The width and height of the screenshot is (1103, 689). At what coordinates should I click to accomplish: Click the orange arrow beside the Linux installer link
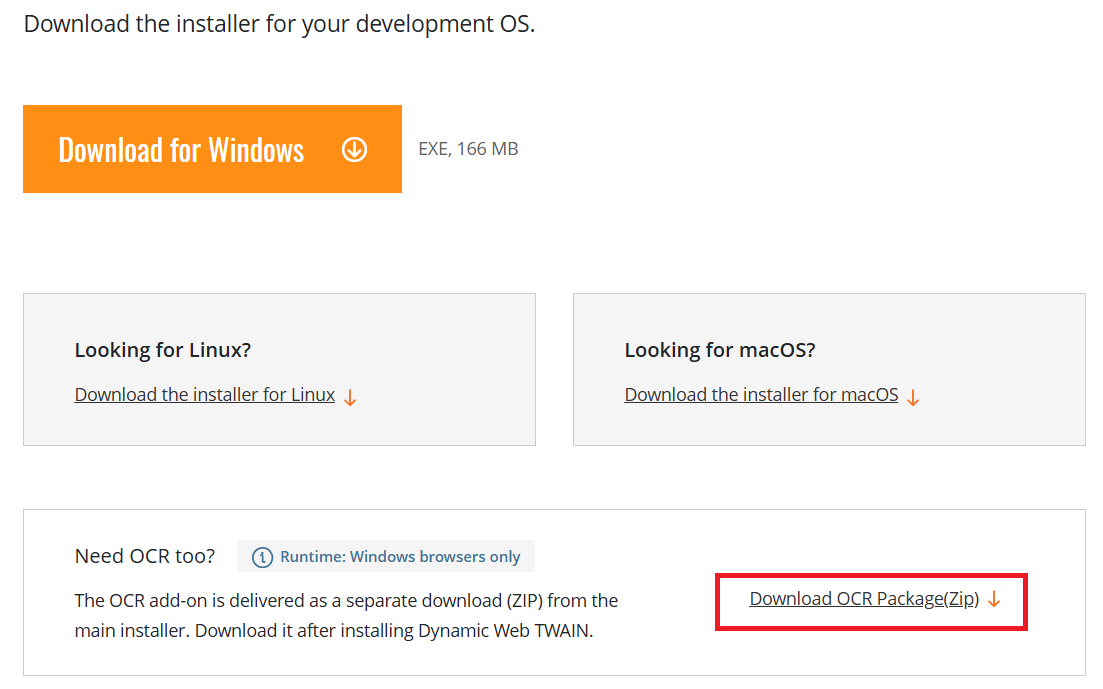pos(350,397)
